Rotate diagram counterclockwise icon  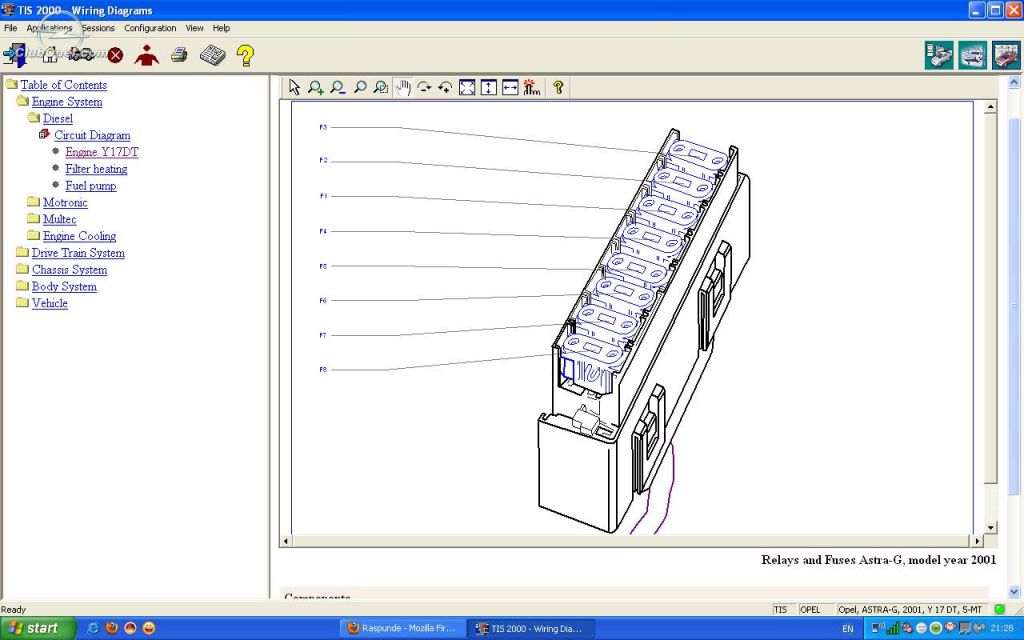[x=445, y=88]
